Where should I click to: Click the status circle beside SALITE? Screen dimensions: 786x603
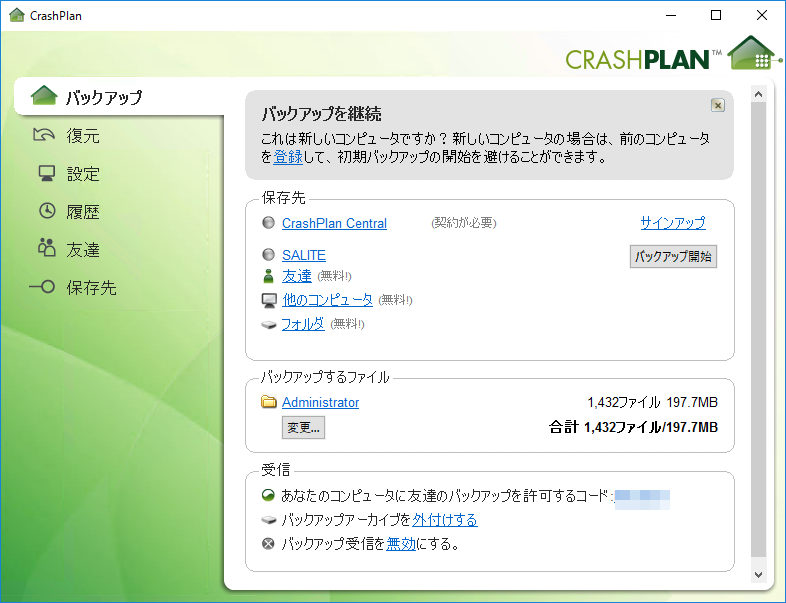coord(269,255)
